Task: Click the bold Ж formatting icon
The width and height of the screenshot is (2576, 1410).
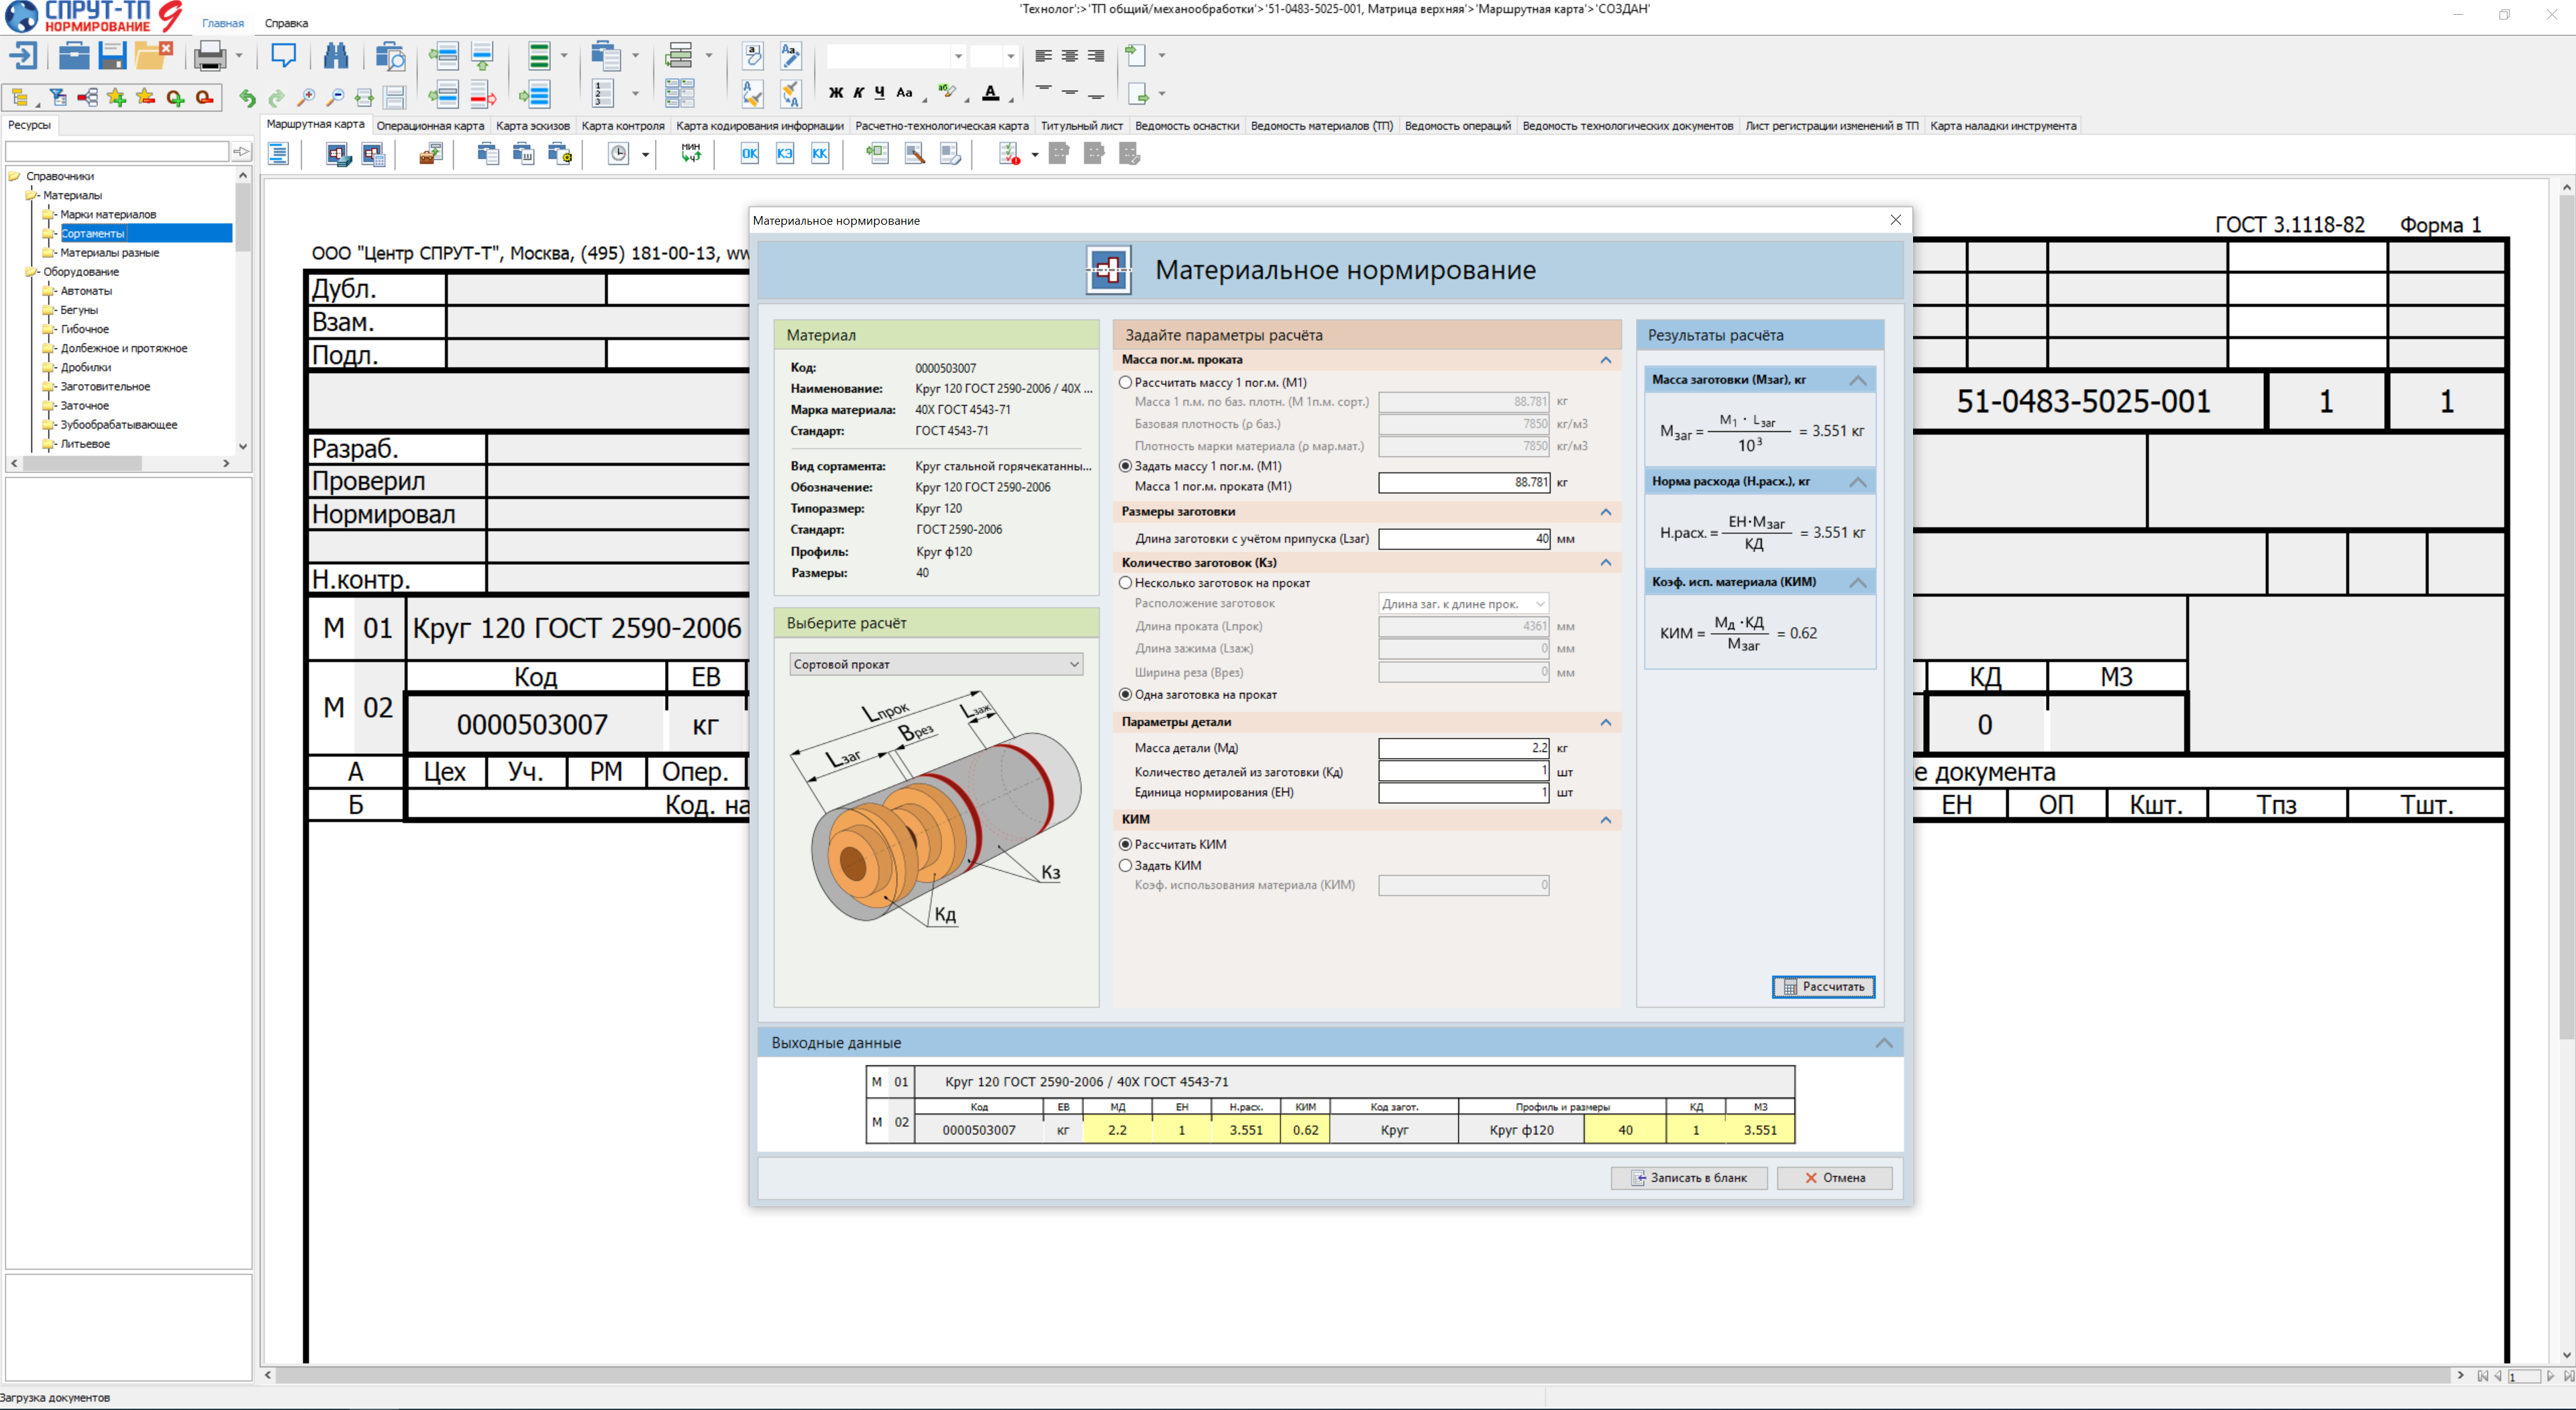Action: (836, 93)
